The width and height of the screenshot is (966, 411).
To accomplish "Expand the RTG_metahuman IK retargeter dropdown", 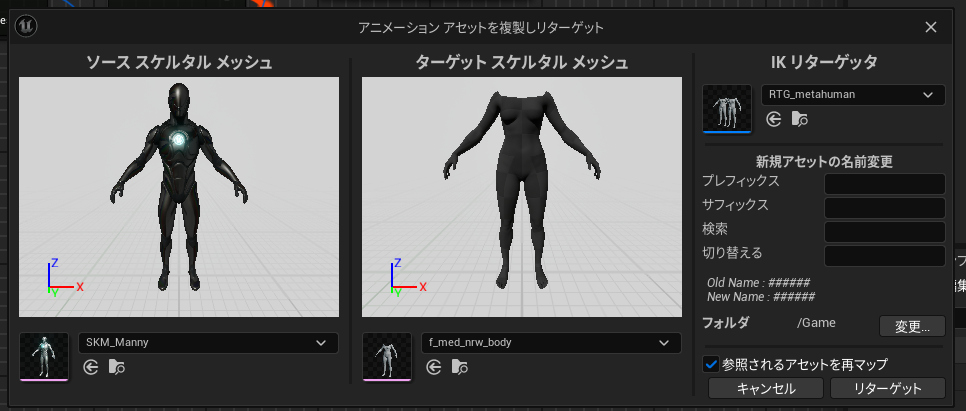I will [853, 95].
